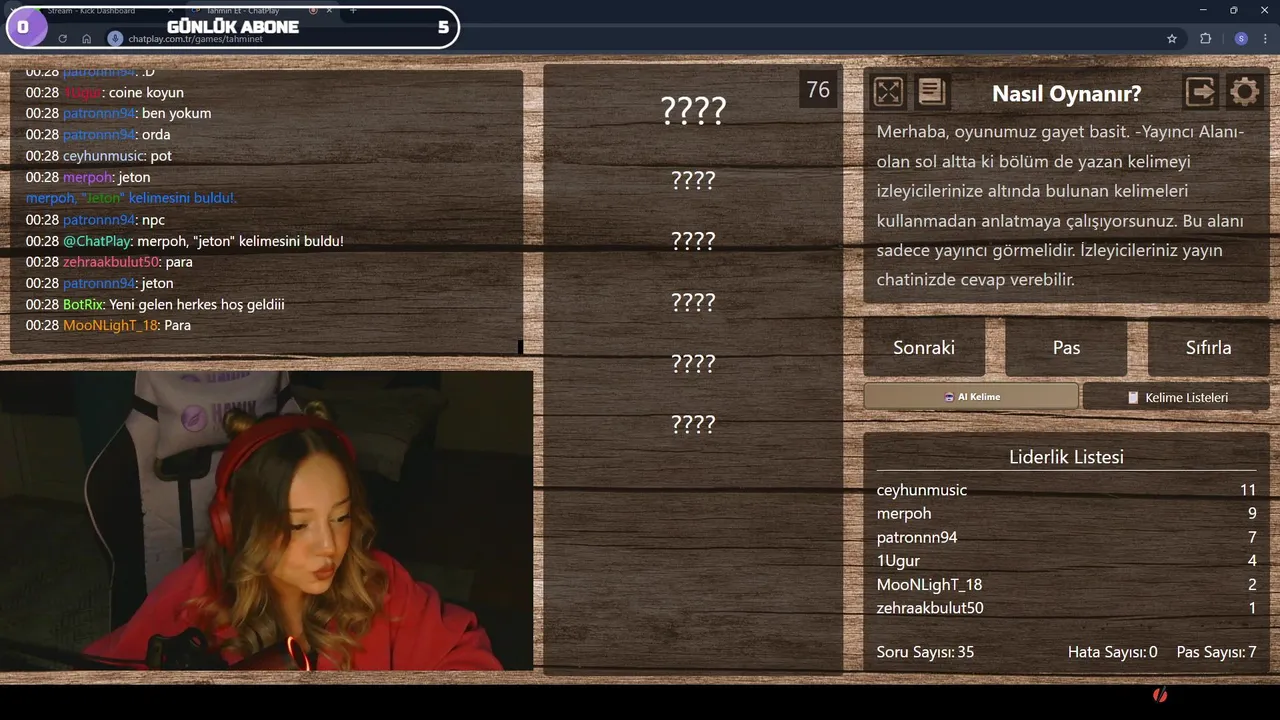This screenshot has width=1280, height=720.
Task: Bookmark this page with the star icon
Action: pos(1172,38)
